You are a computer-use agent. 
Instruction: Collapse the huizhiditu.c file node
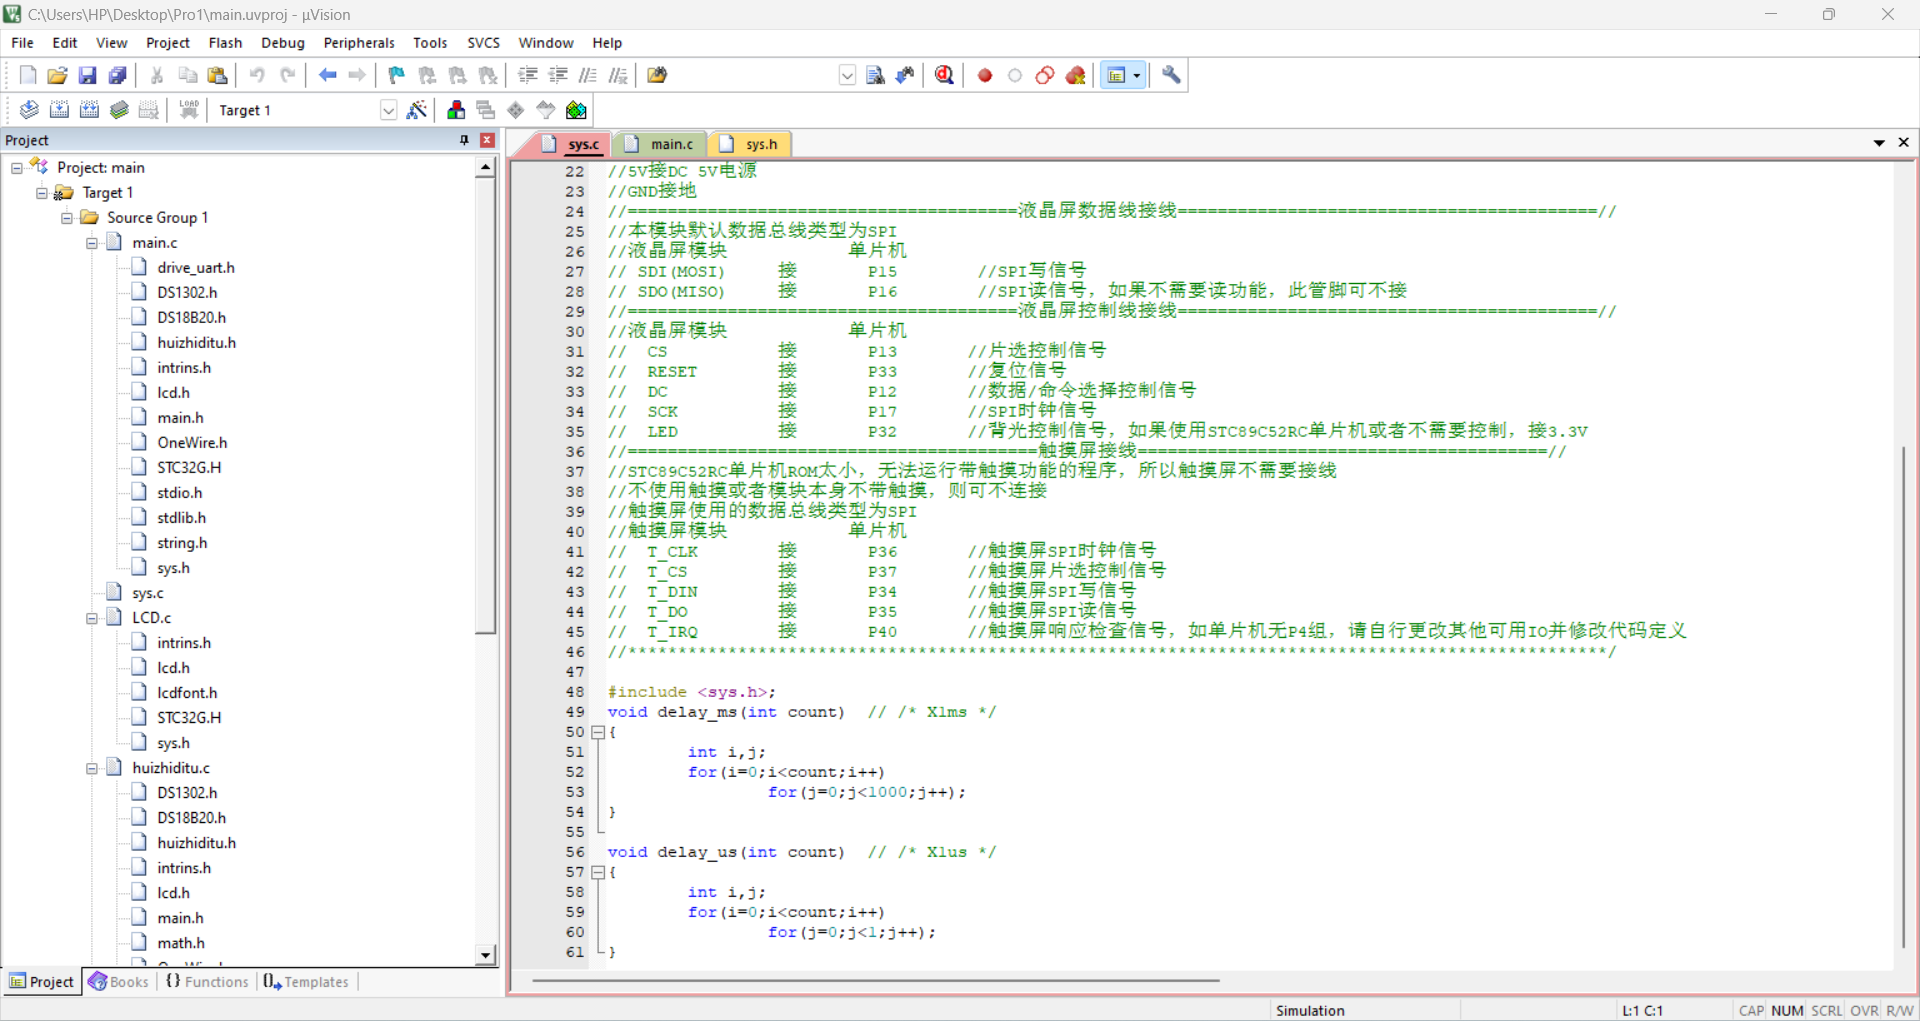pos(92,768)
